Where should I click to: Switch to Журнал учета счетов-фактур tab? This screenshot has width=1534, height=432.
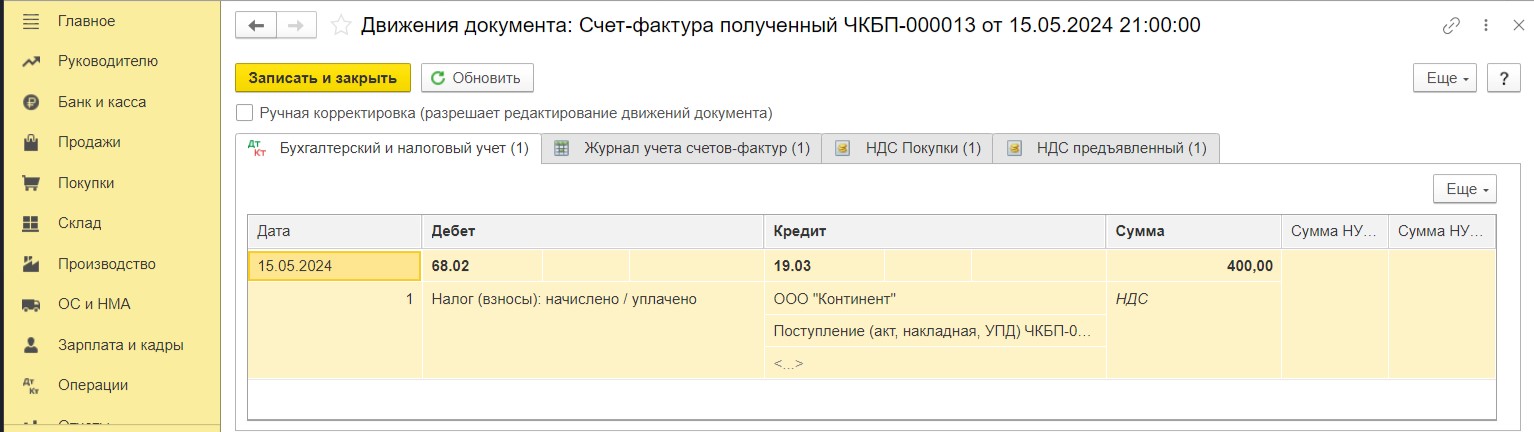682,148
